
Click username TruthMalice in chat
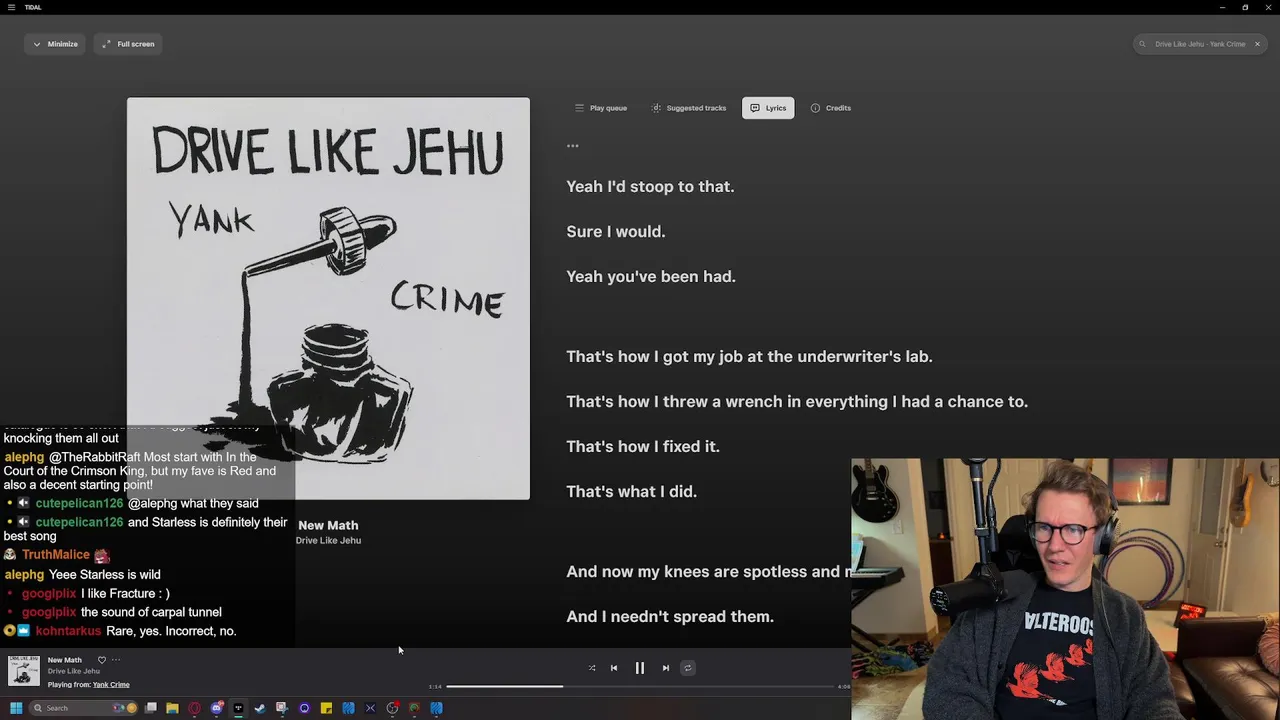(56, 555)
